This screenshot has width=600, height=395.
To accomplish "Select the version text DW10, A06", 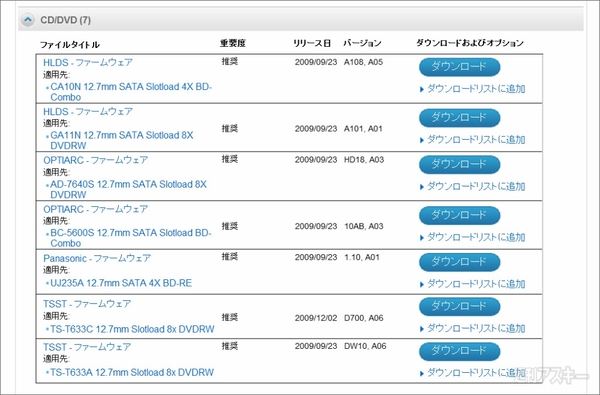I will [365, 346].
